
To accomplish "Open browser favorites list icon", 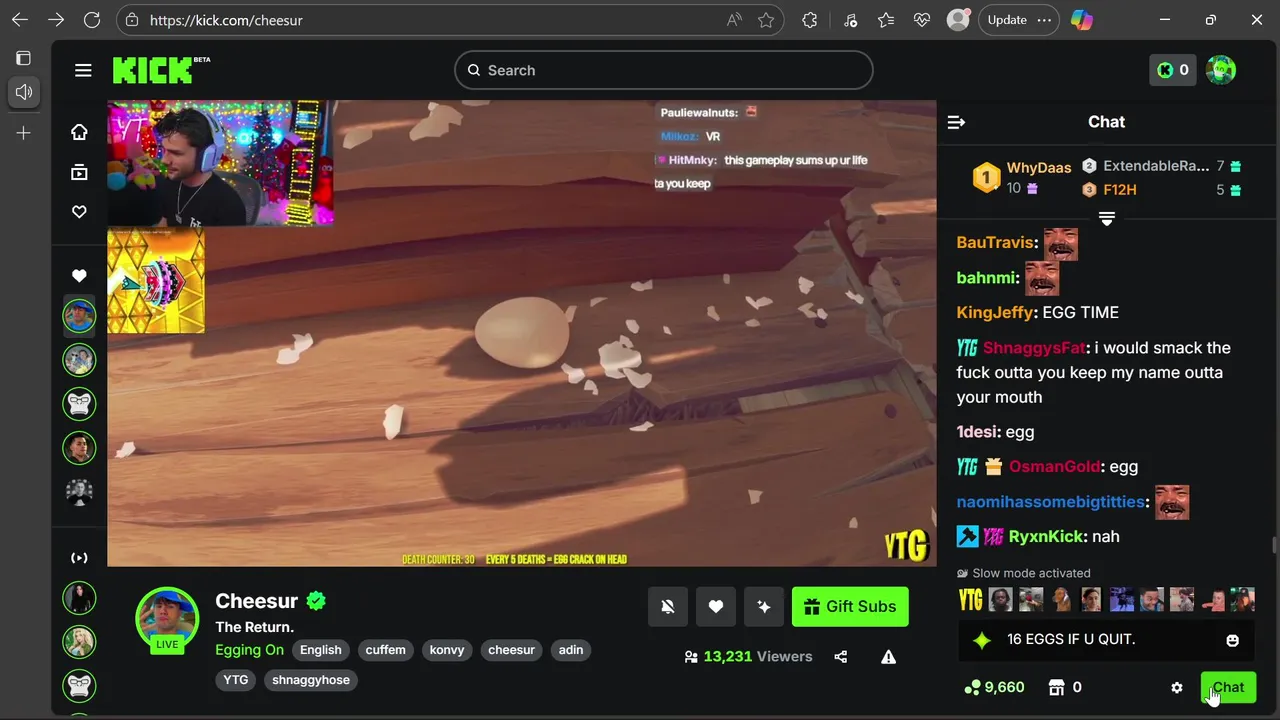I will click(886, 20).
